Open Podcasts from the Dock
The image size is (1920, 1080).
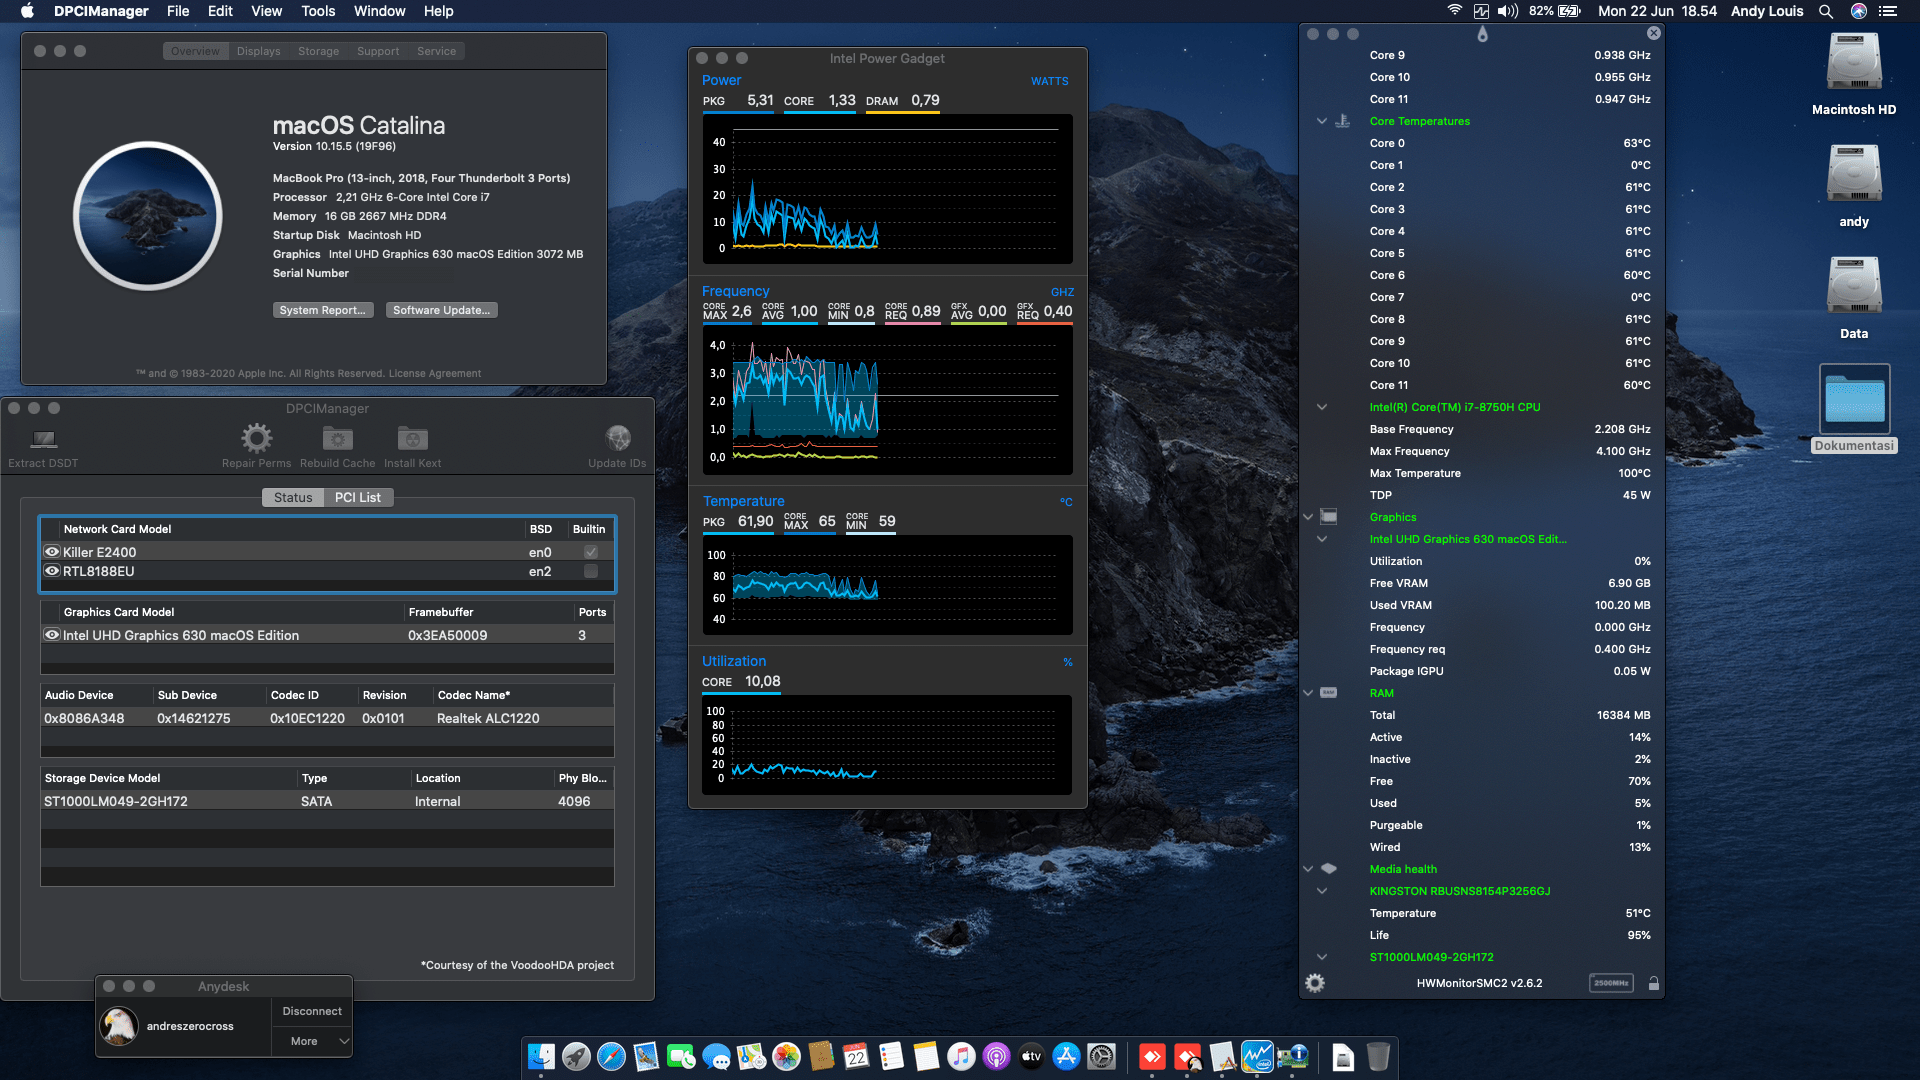point(996,1056)
